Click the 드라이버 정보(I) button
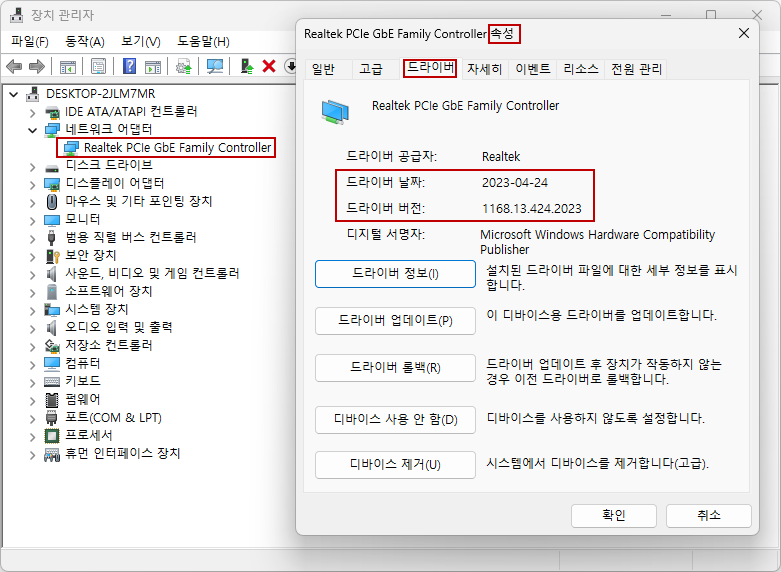This screenshot has height=572, width=781. pos(395,274)
